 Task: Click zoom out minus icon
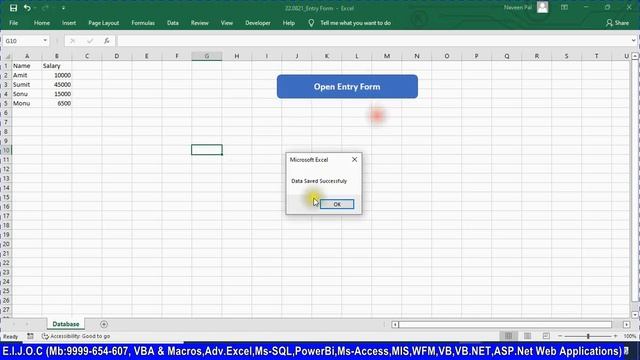(x=560, y=336)
